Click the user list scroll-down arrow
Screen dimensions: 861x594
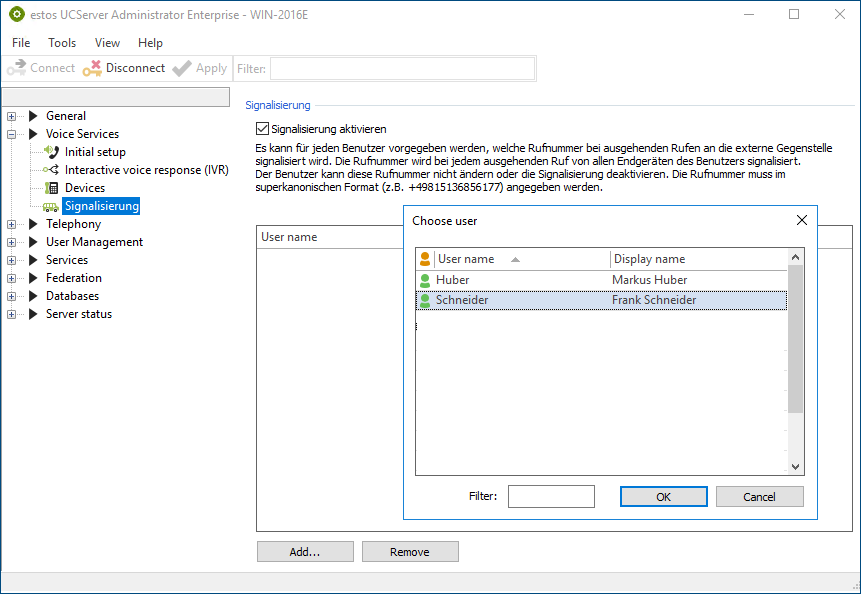pyautogui.click(x=795, y=466)
